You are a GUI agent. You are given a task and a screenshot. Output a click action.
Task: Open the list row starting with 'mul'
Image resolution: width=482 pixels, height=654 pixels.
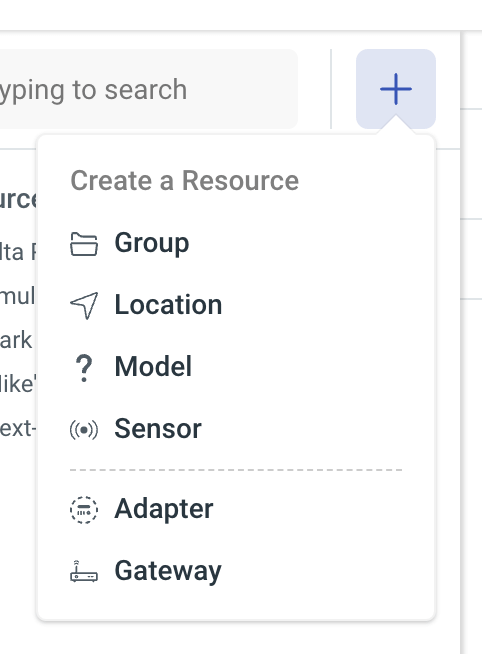18,296
